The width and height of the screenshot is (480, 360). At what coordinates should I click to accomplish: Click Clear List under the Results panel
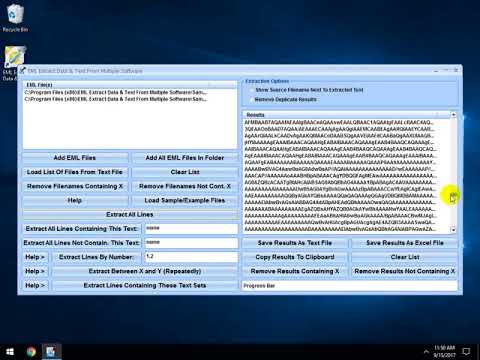coord(405,257)
